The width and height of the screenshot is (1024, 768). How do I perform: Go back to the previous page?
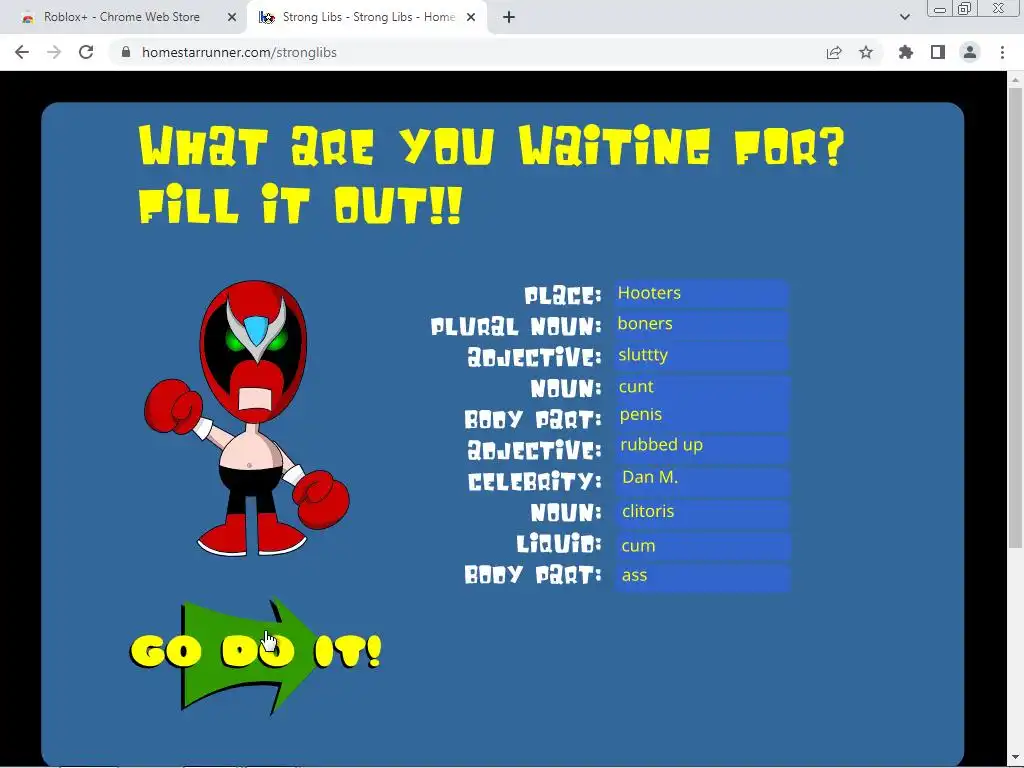pos(22,52)
